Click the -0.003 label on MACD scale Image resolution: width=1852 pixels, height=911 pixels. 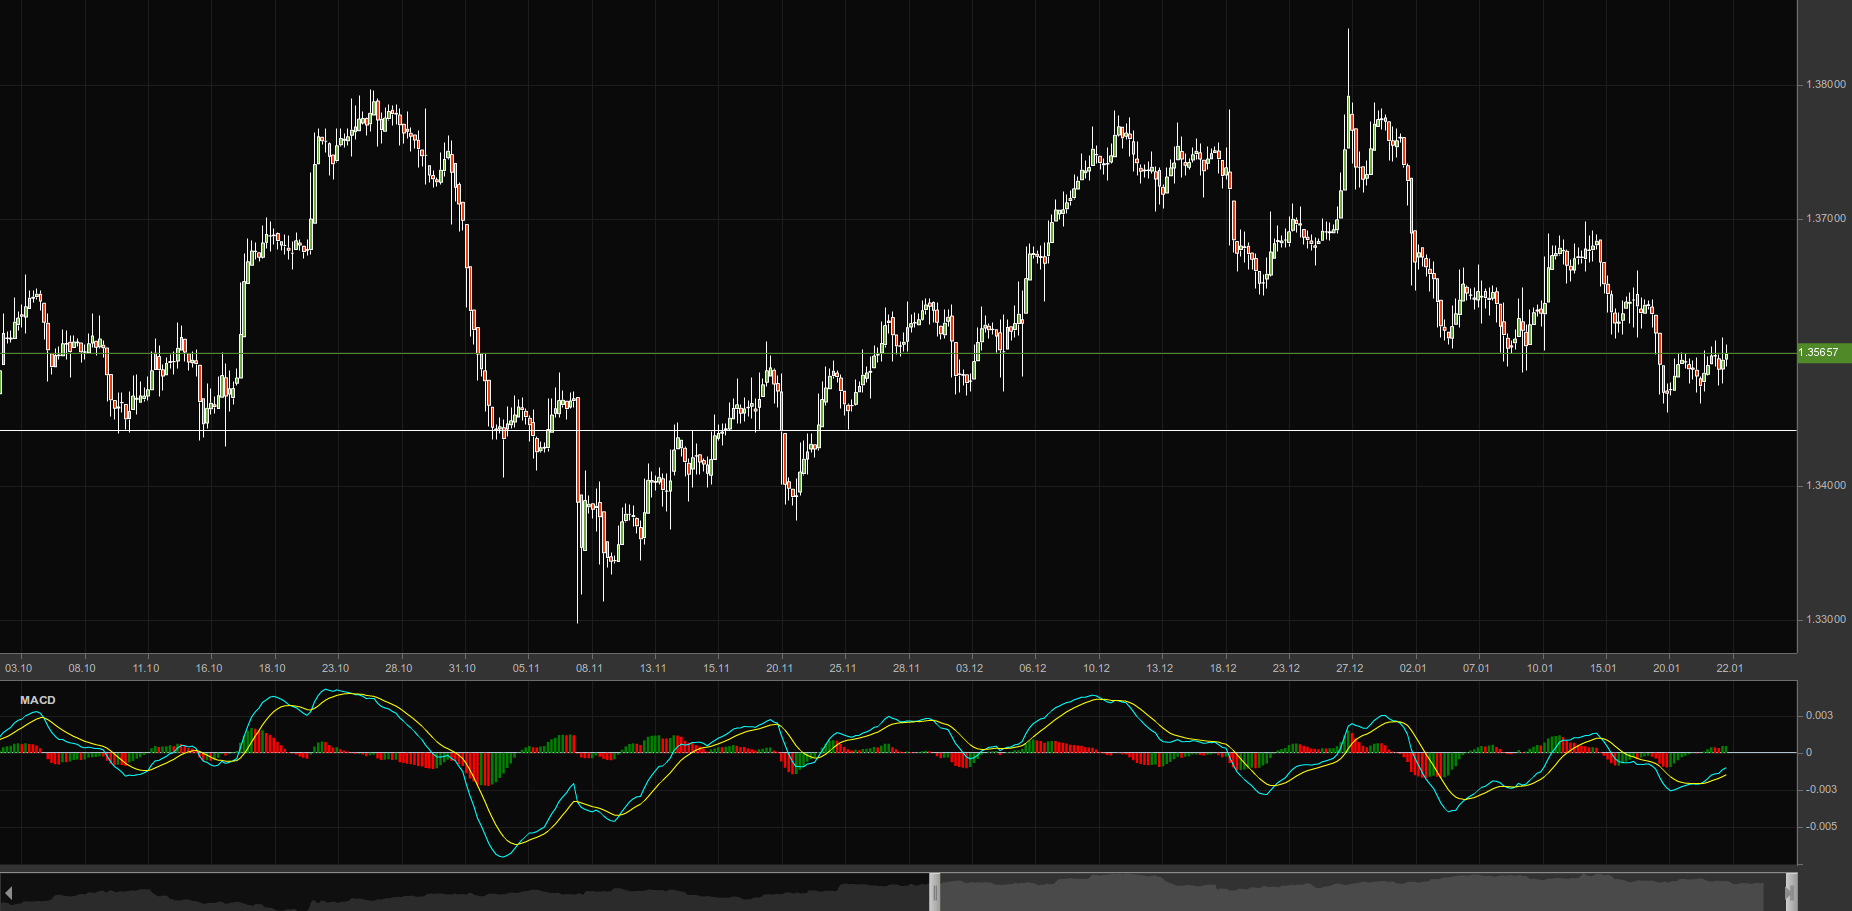1820,790
